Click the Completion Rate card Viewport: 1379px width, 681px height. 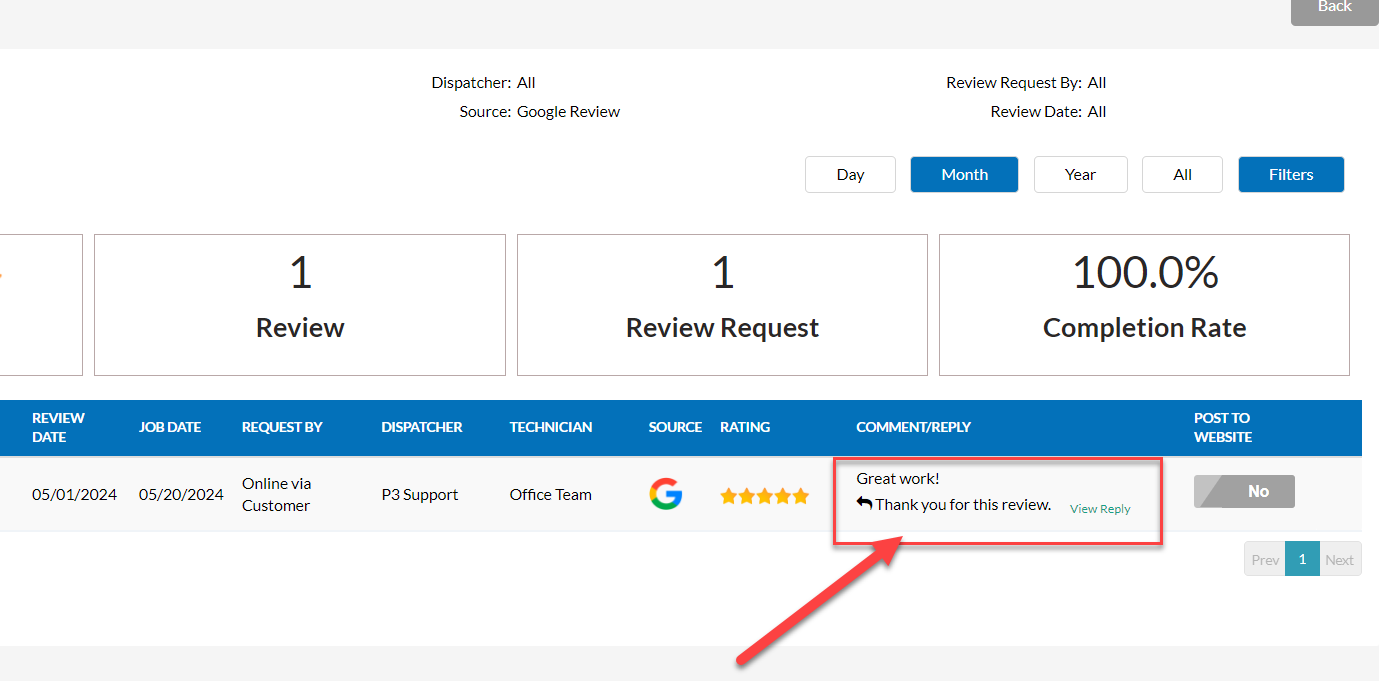click(x=1144, y=305)
